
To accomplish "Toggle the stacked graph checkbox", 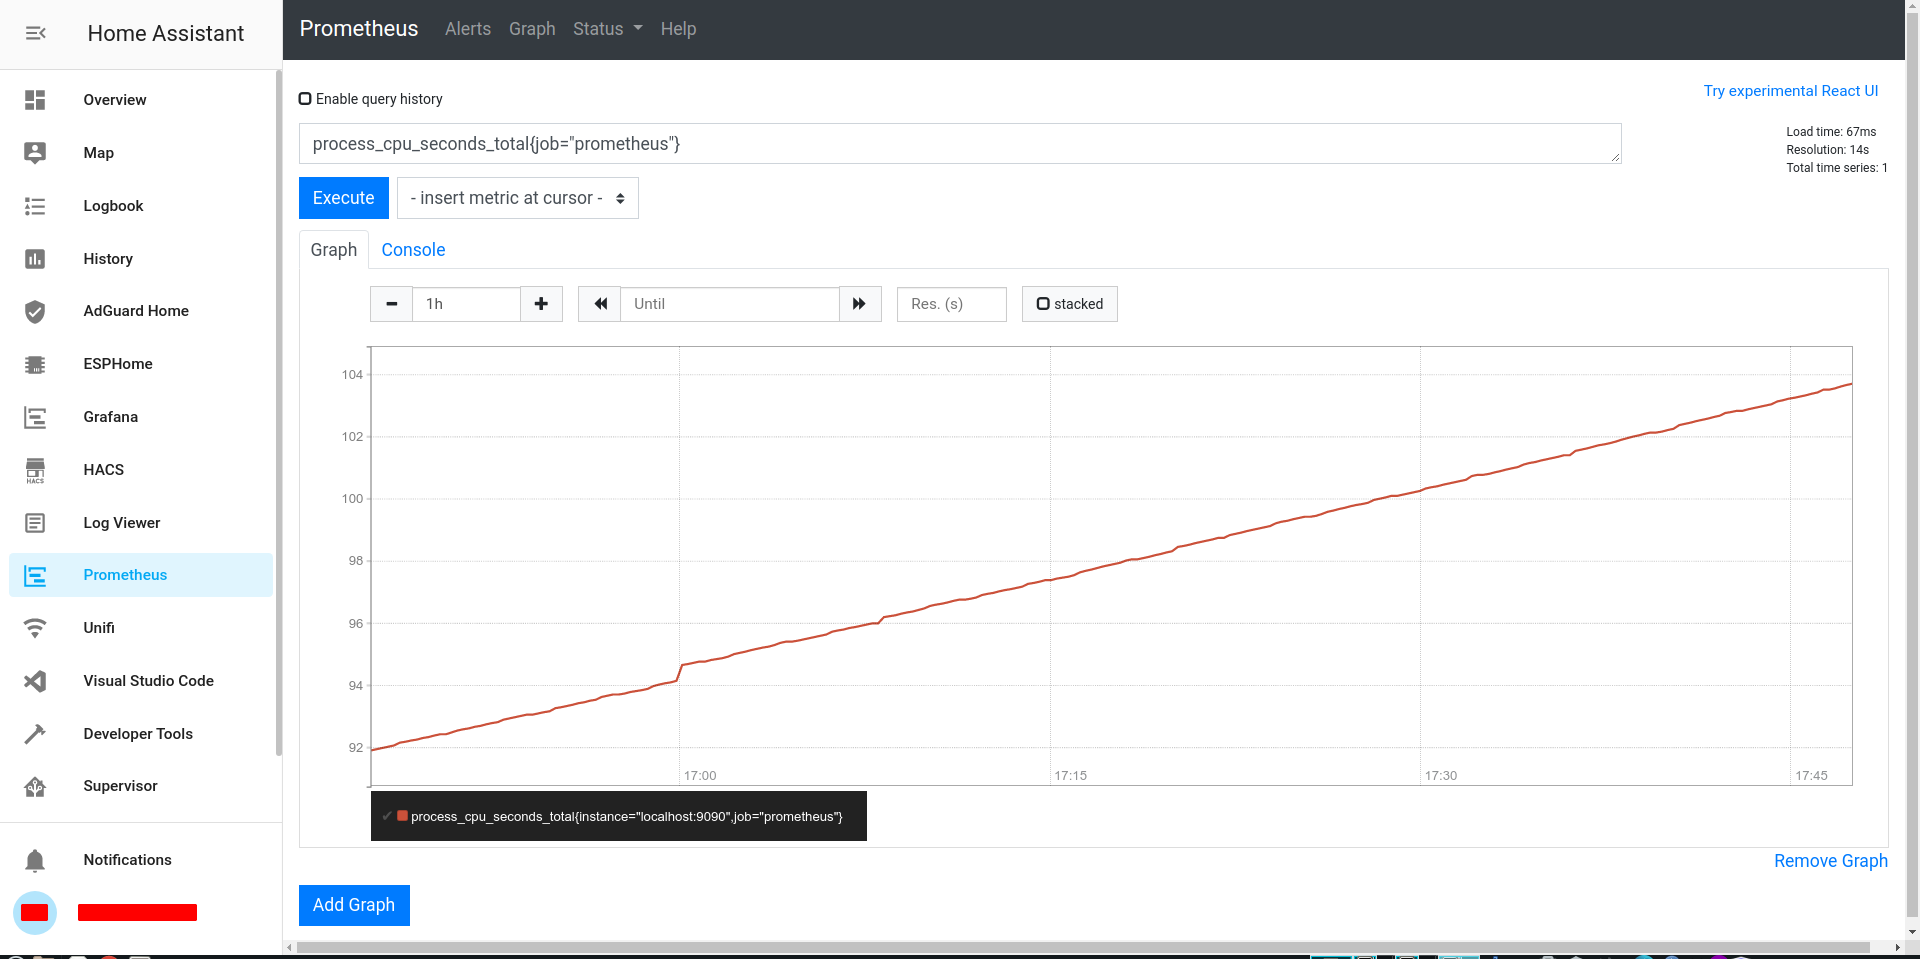I will pos(1043,304).
